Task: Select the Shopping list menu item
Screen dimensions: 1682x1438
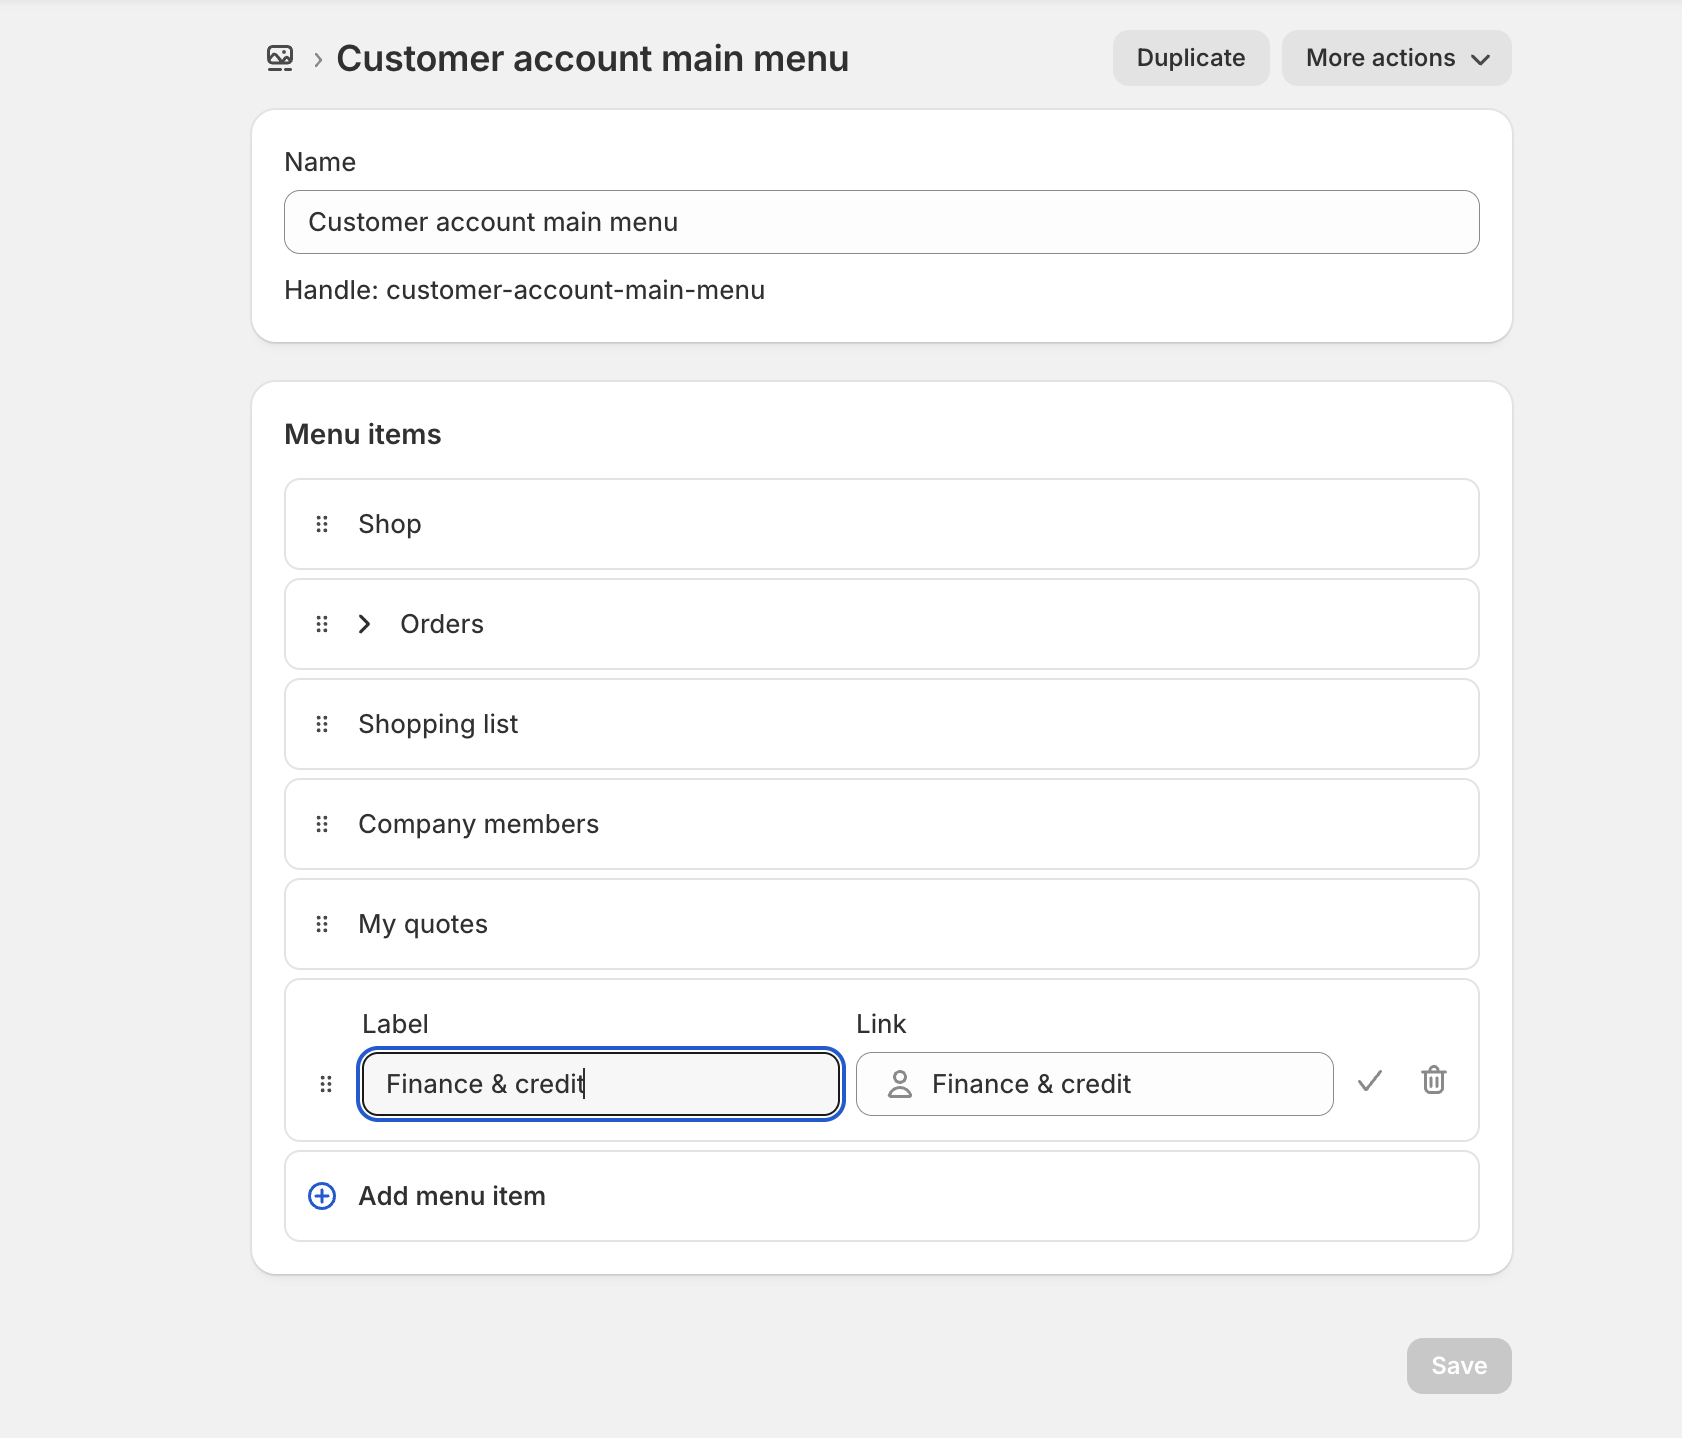Action: tap(438, 724)
